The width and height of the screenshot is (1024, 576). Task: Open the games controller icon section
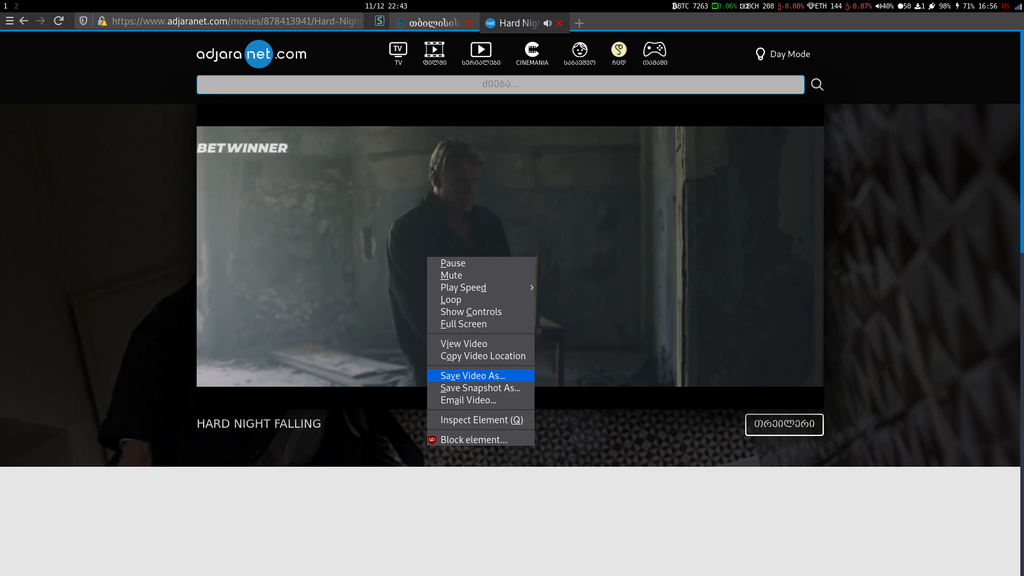click(654, 54)
